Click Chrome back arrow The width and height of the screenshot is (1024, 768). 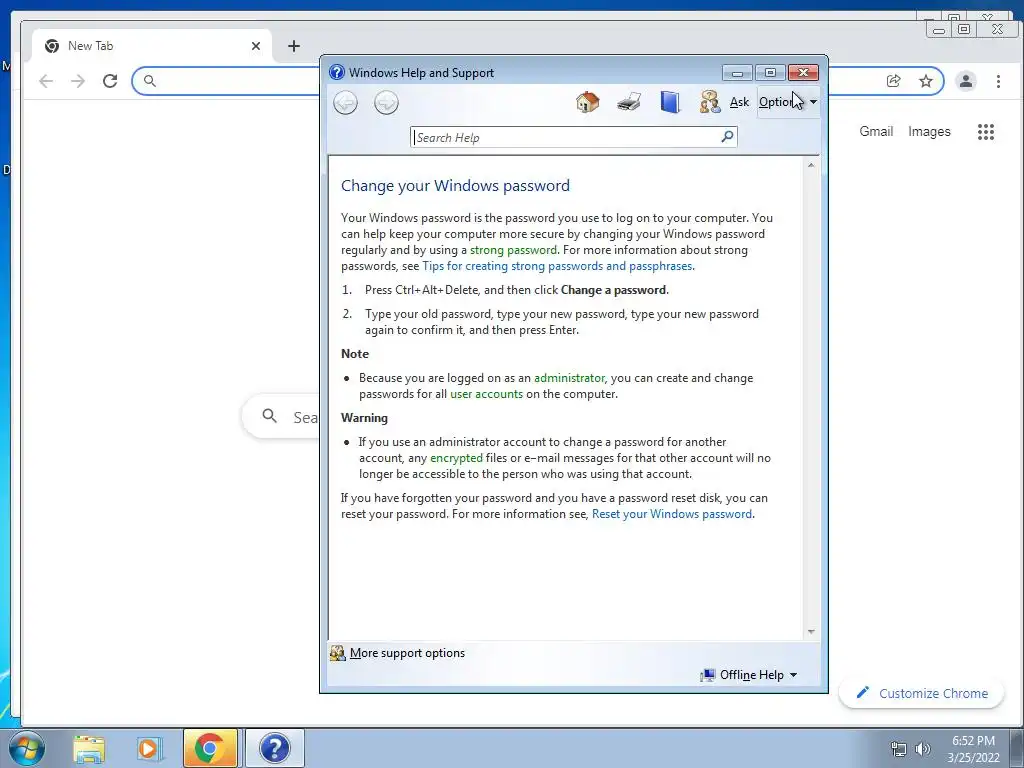(46, 81)
